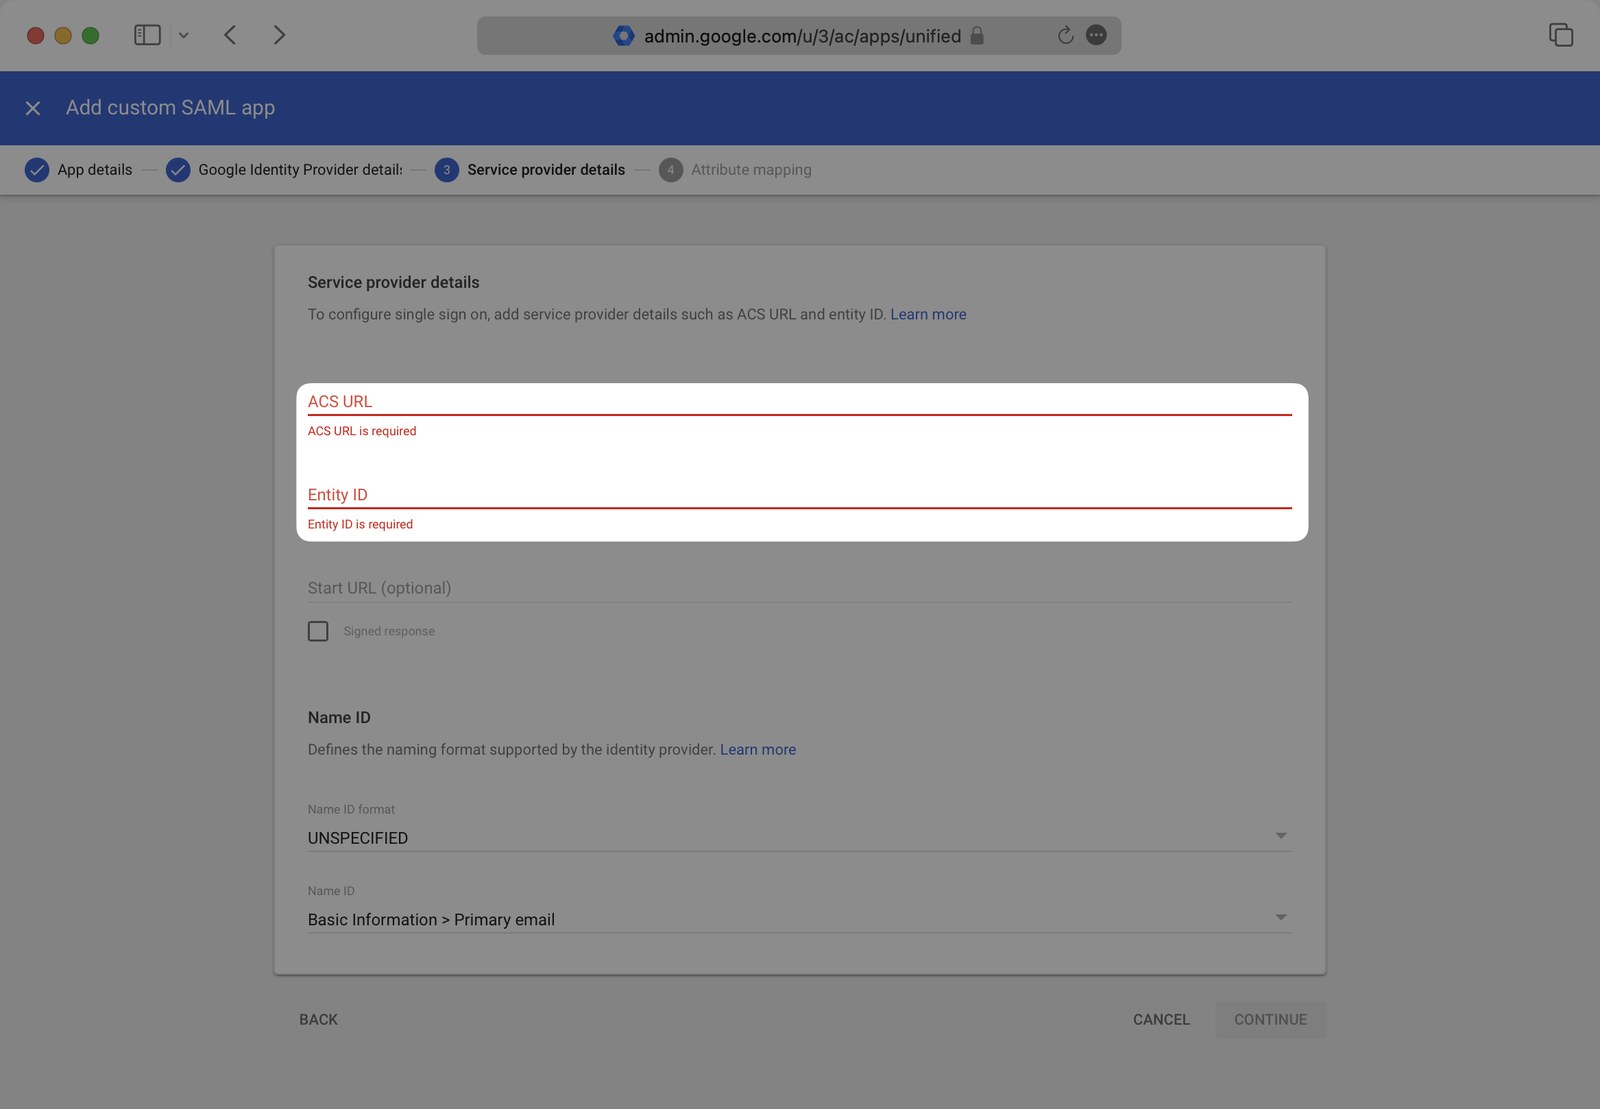Viewport: 1600px width, 1109px height.
Task: Select the Attribute mapping step
Action: tap(735, 170)
